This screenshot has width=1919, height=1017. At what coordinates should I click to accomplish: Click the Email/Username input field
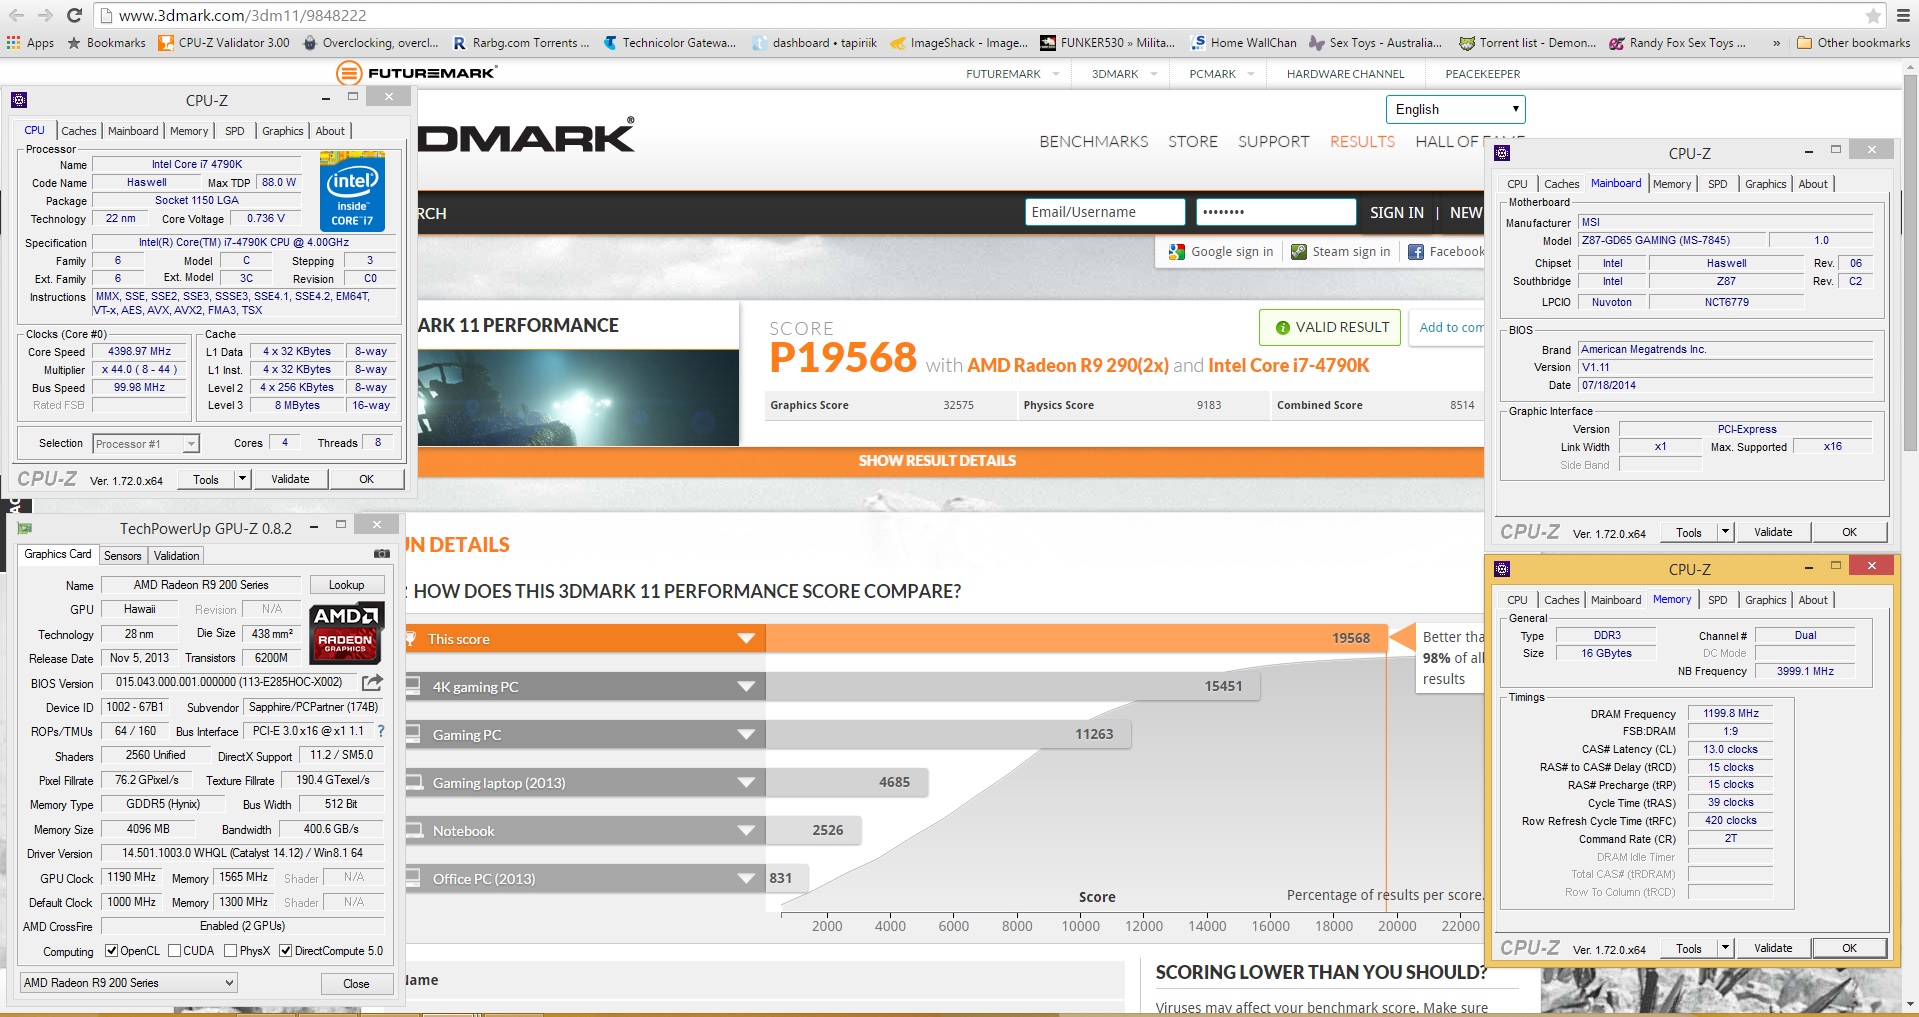[x=1105, y=212]
